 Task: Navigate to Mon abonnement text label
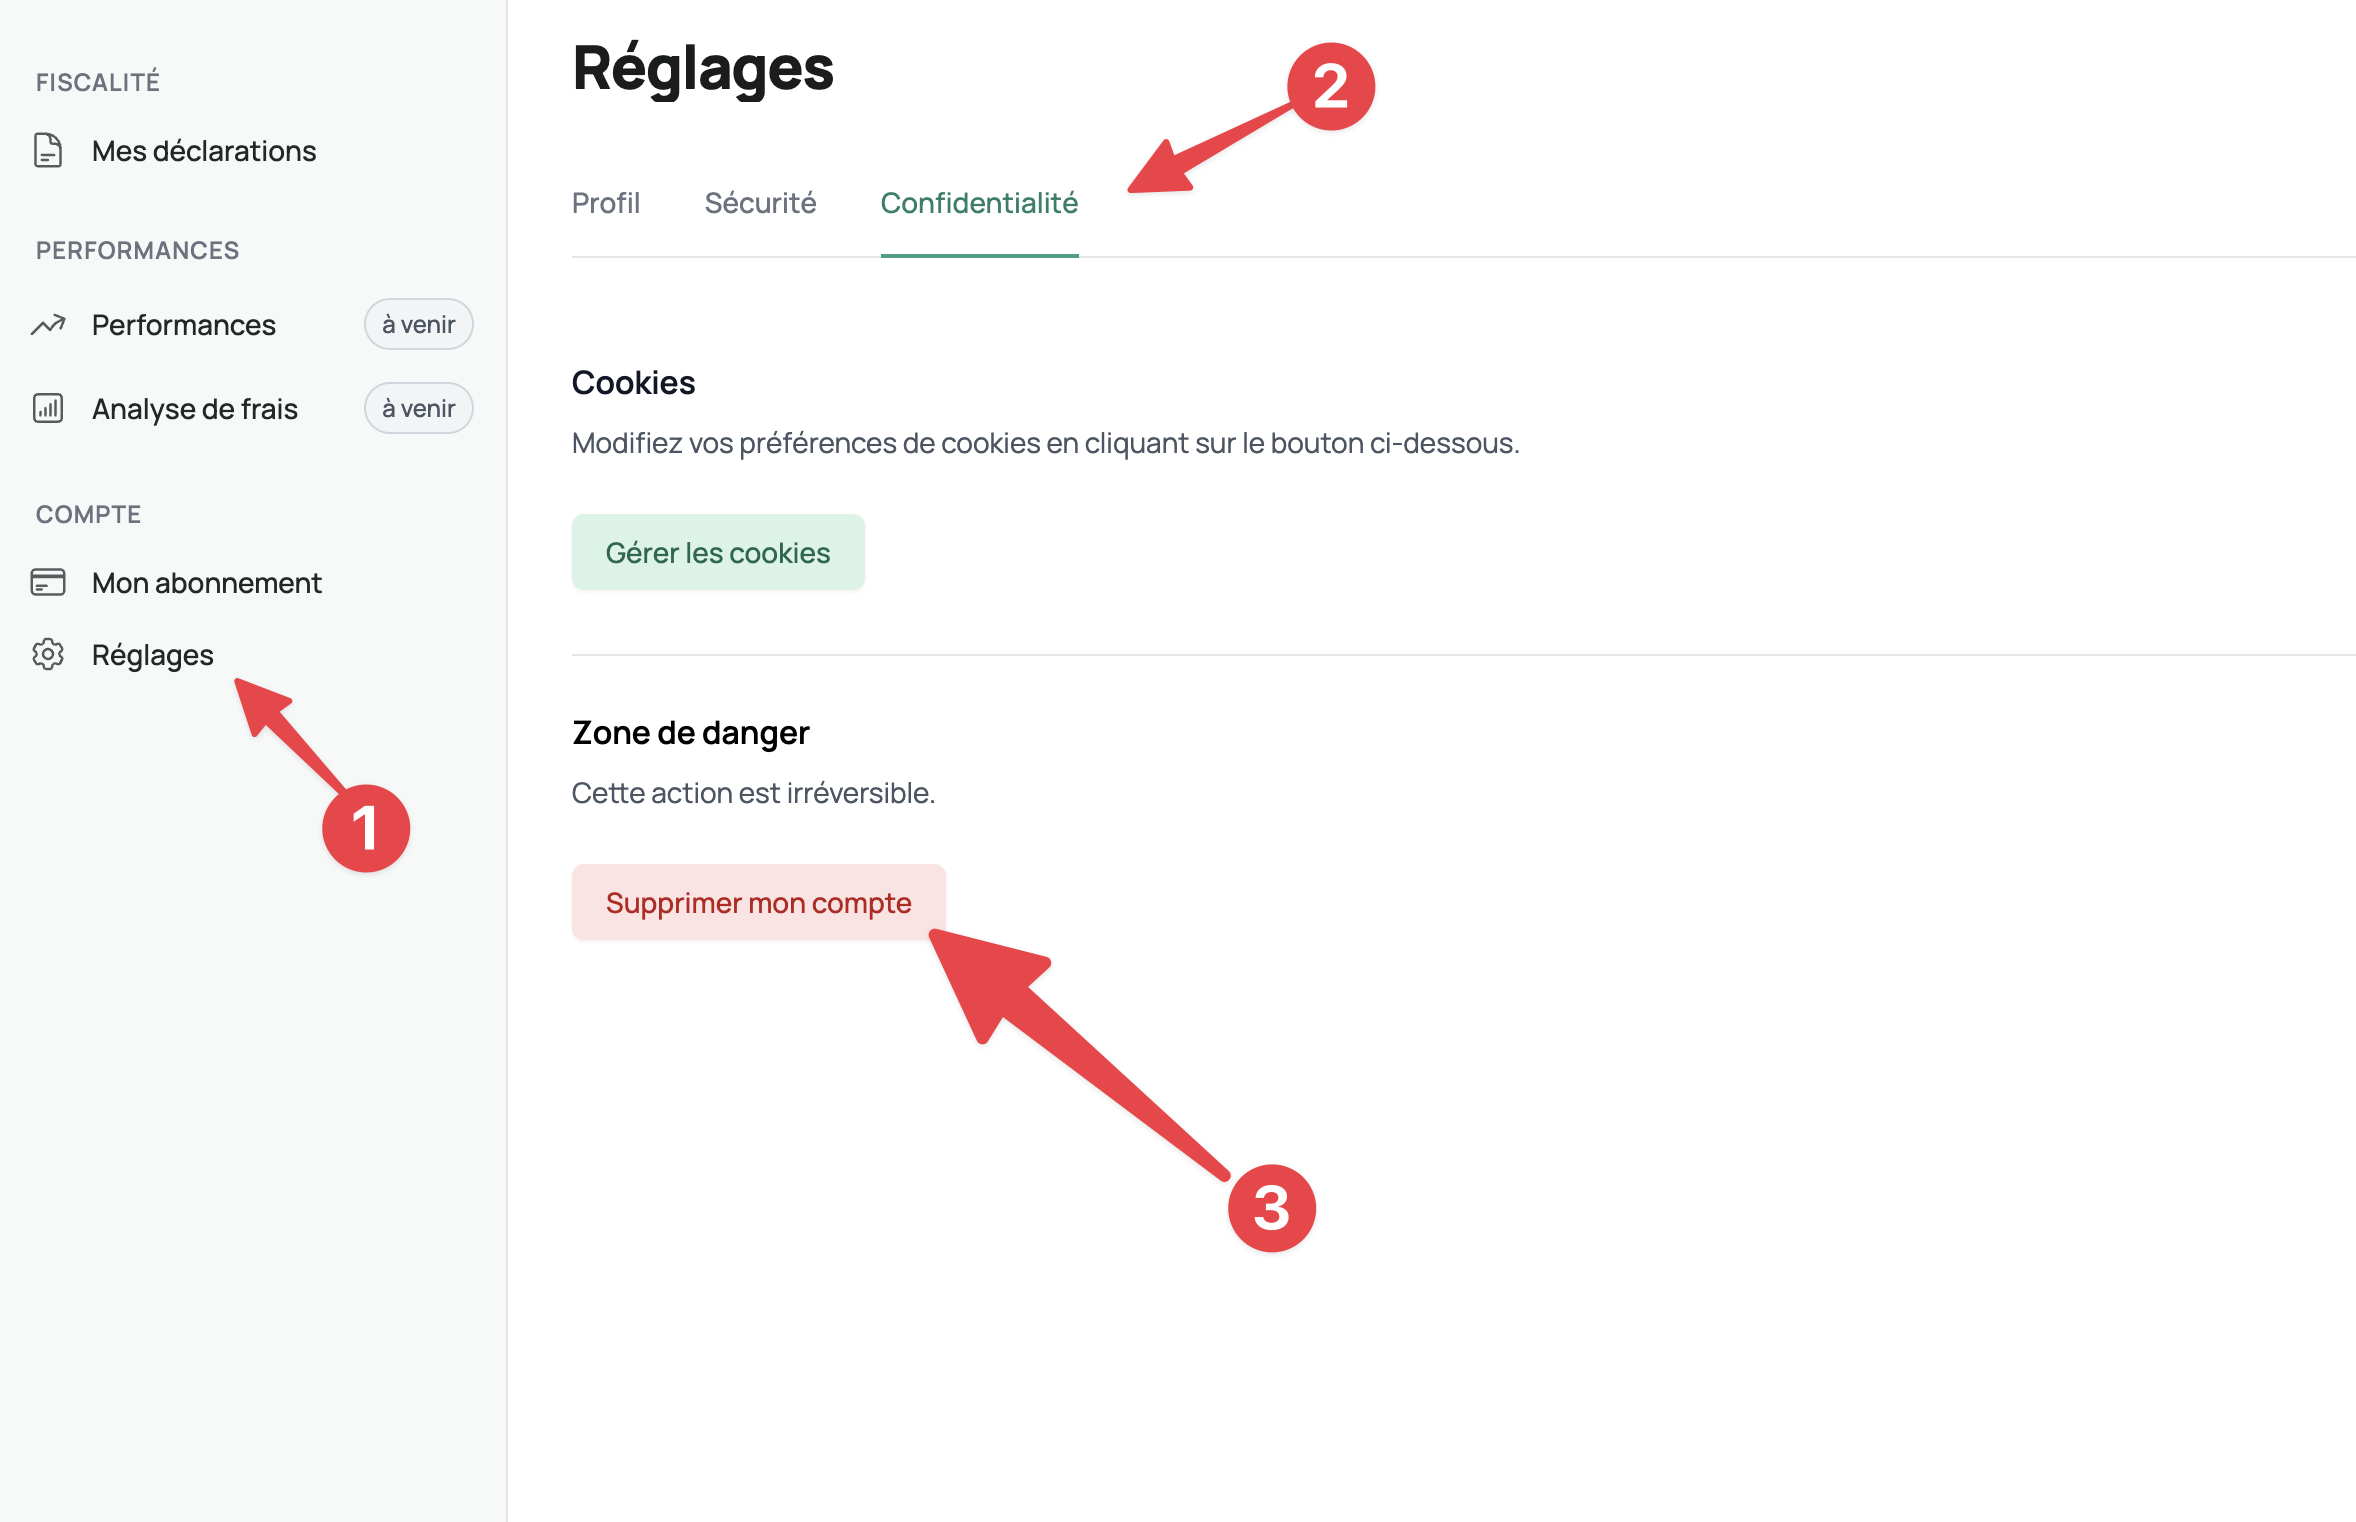207,583
